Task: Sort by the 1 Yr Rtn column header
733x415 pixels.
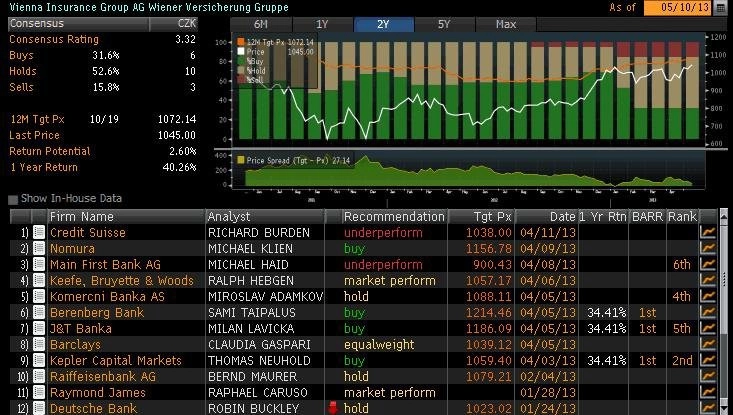Action: coord(603,216)
